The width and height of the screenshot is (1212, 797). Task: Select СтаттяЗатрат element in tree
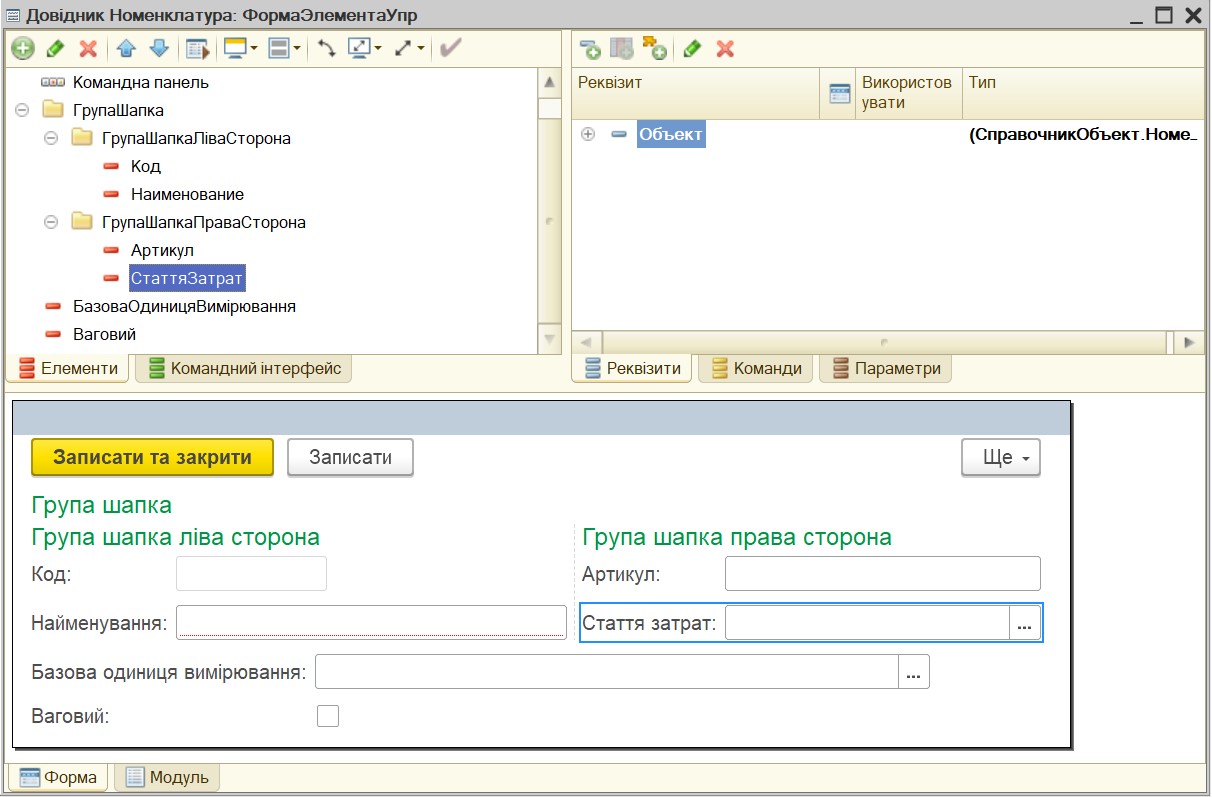point(187,278)
